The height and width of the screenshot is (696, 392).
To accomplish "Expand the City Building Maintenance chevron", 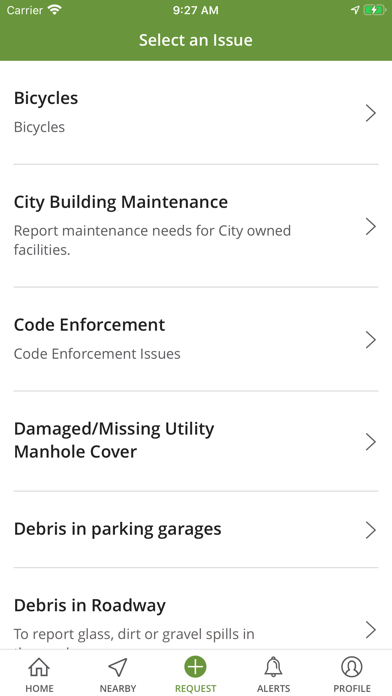I will pos(371,226).
